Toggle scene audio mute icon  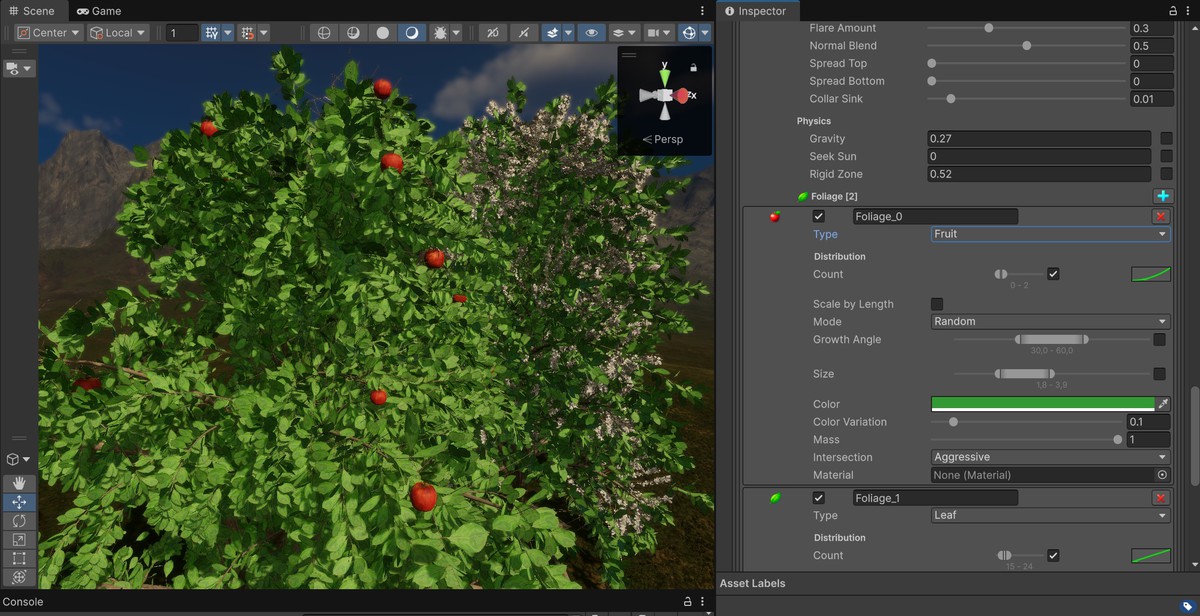524,32
